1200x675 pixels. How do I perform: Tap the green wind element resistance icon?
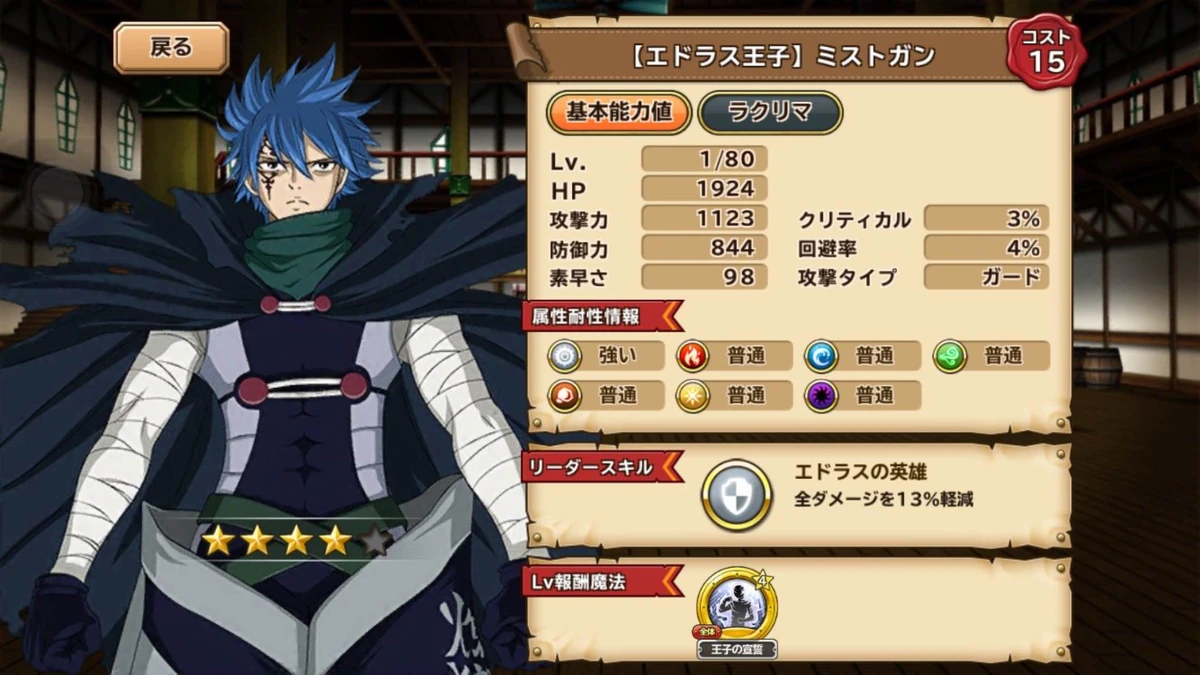950,355
